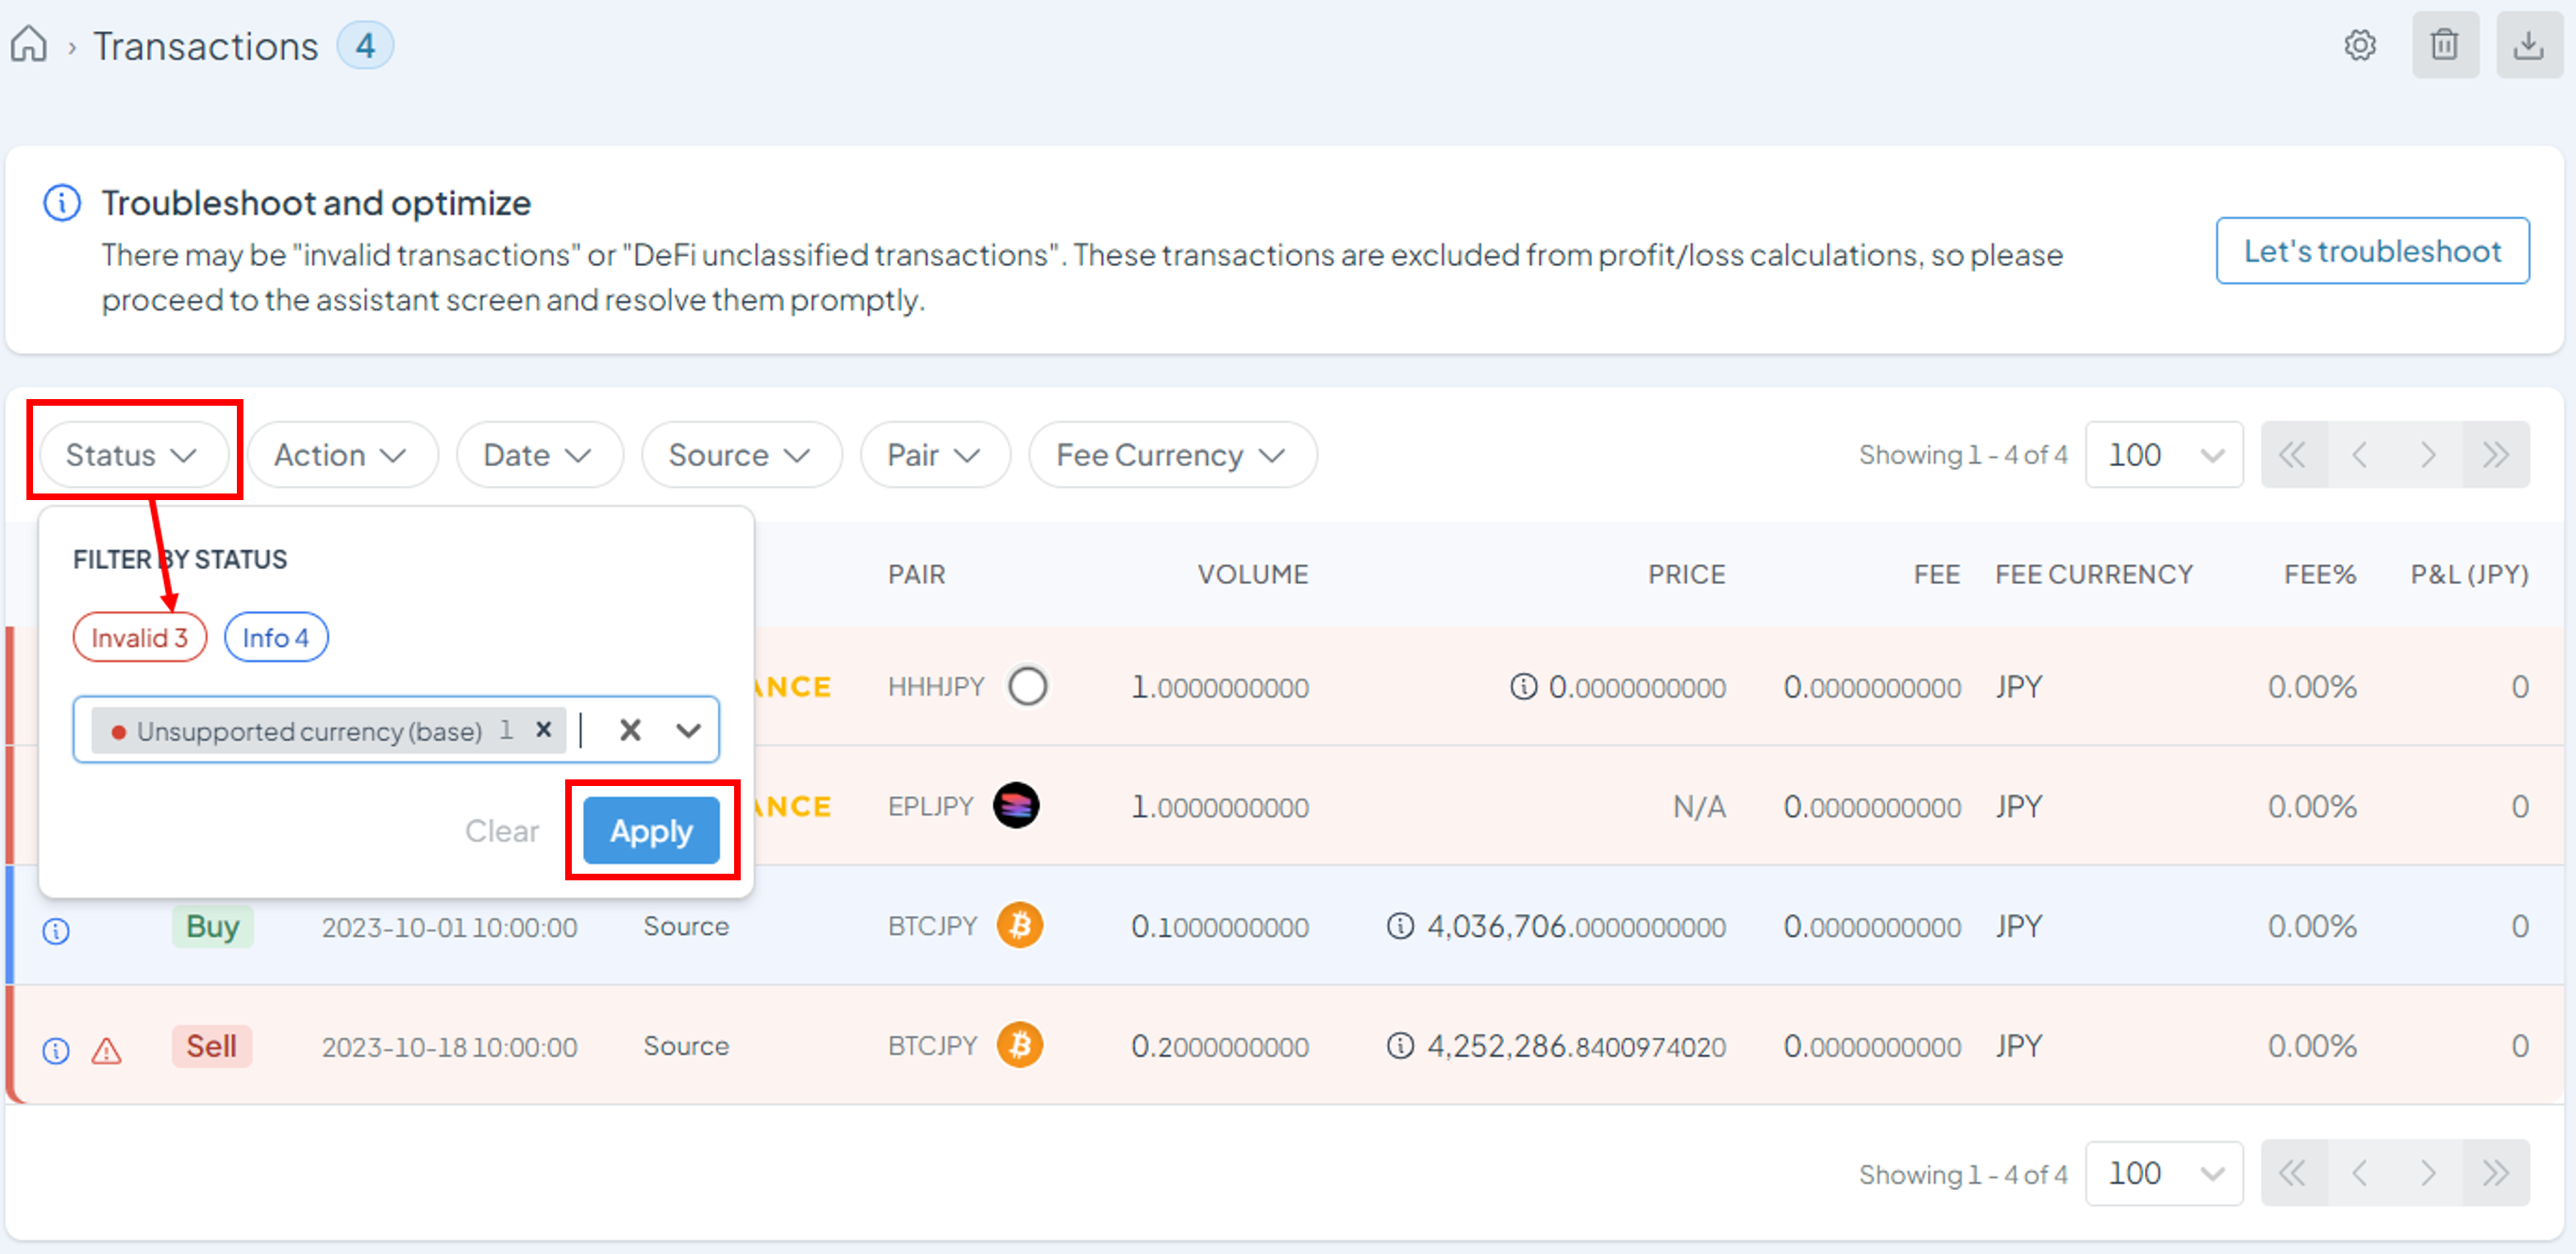Viewport: 2576px width, 1254px height.
Task: Click the home breadcrumb icon
Action: click(x=28, y=45)
